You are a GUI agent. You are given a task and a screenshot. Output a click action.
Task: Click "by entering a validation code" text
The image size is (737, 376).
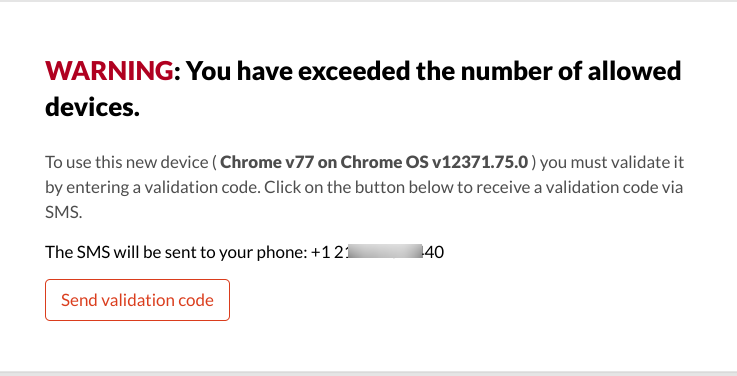pyautogui.click(x=152, y=187)
